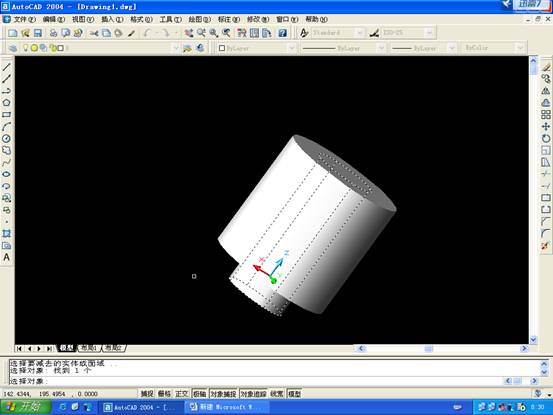Switch to the 布局1 layout tab
Screen dimensions: 553x415
(89, 348)
